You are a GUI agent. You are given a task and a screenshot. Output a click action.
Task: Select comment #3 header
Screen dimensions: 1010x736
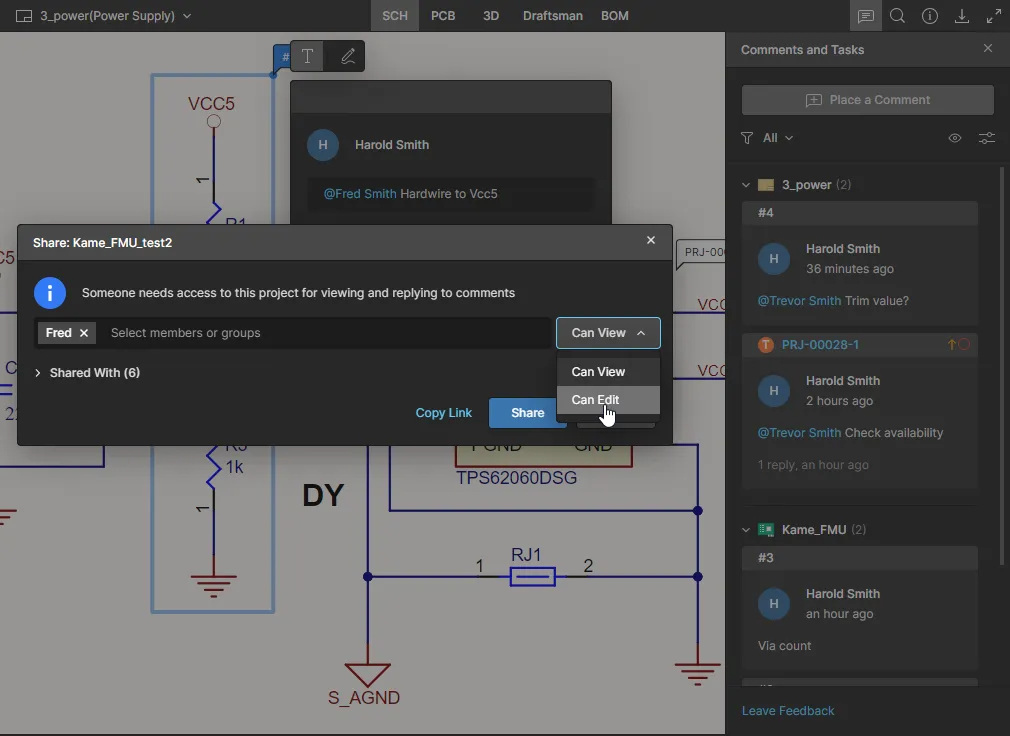click(860, 558)
